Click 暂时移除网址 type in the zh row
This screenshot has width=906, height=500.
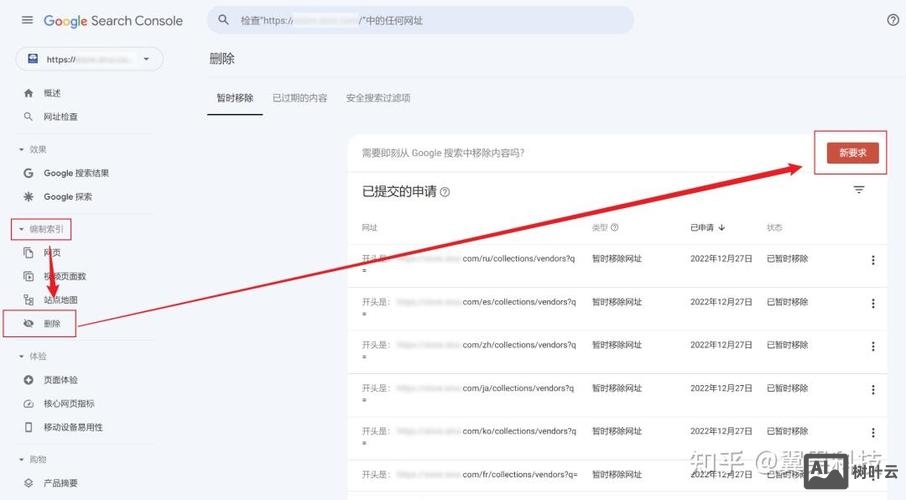click(x=617, y=345)
